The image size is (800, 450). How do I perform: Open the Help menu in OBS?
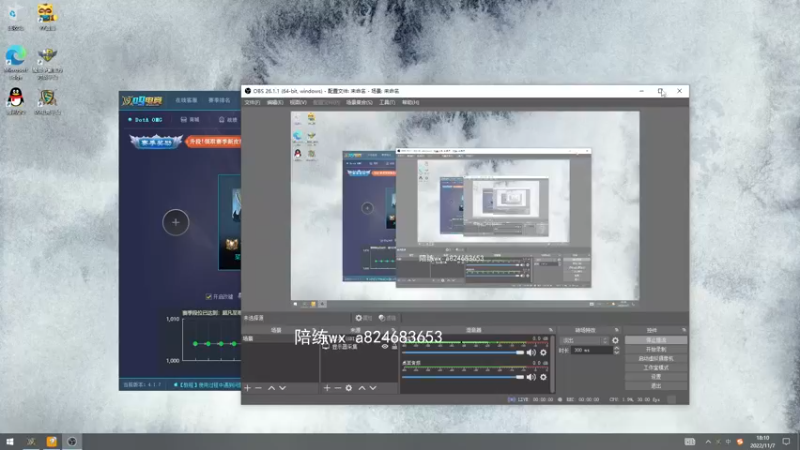click(410, 103)
